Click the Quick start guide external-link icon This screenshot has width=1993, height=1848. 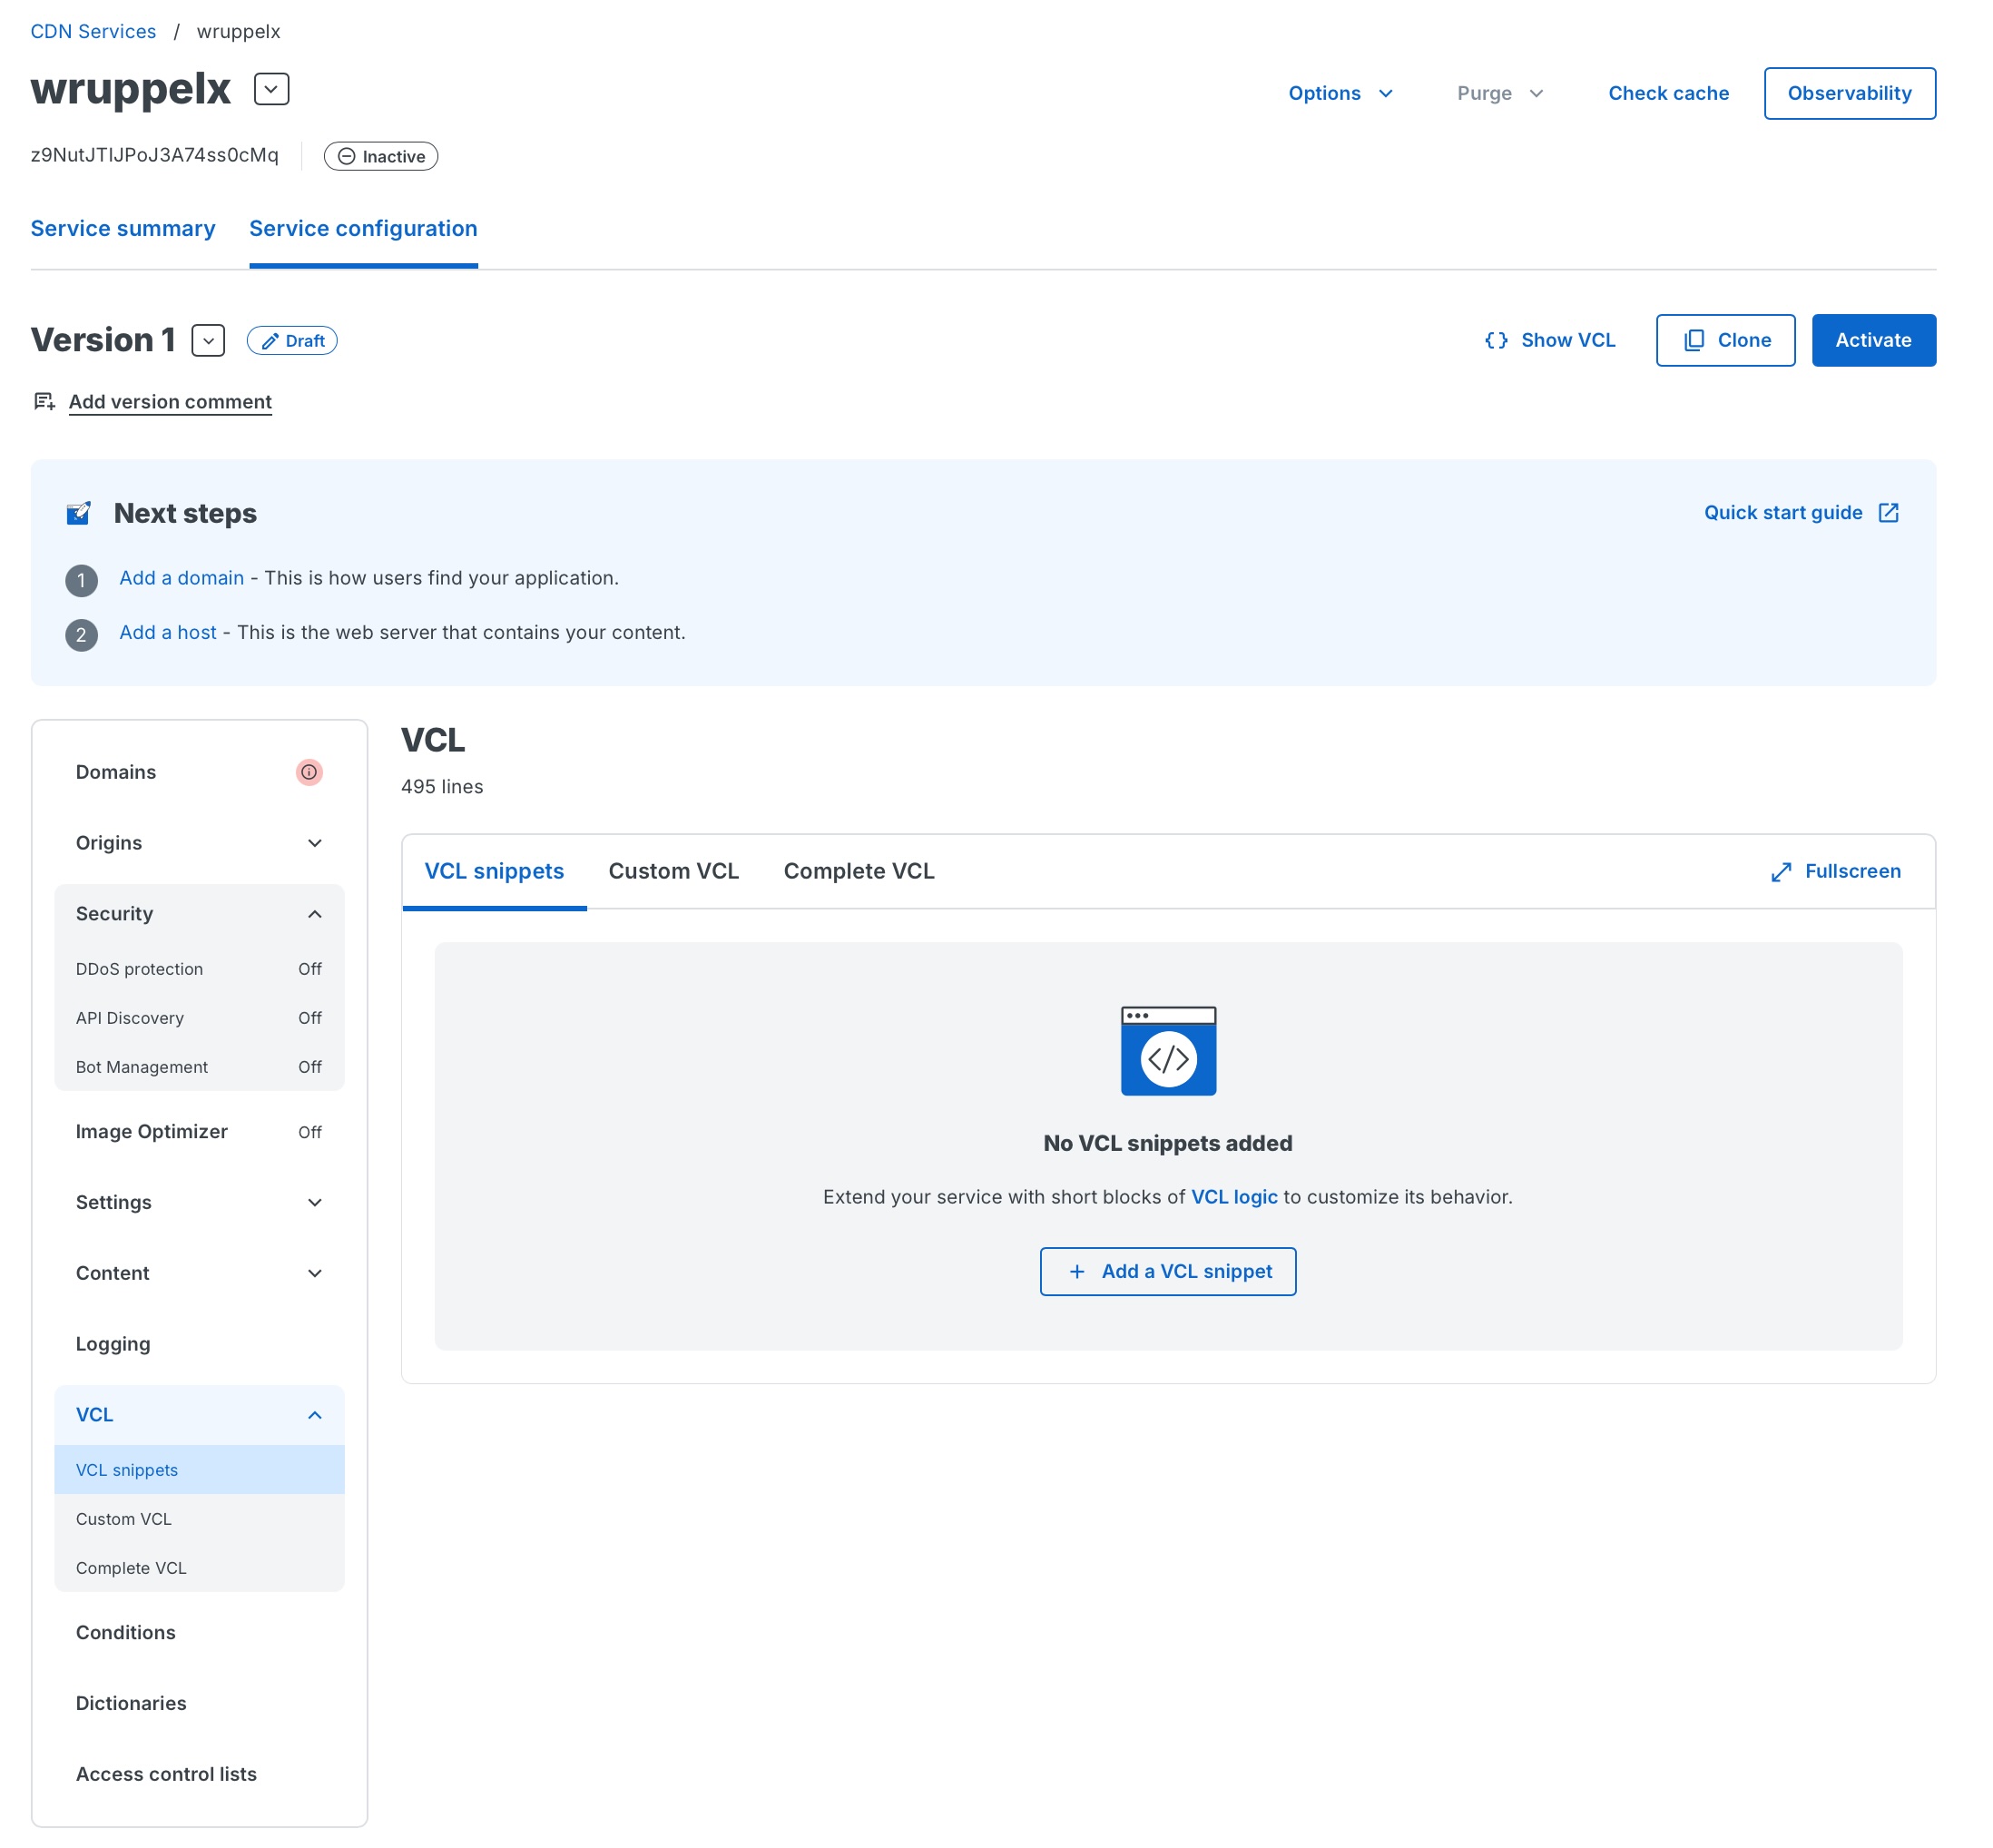click(1888, 512)
